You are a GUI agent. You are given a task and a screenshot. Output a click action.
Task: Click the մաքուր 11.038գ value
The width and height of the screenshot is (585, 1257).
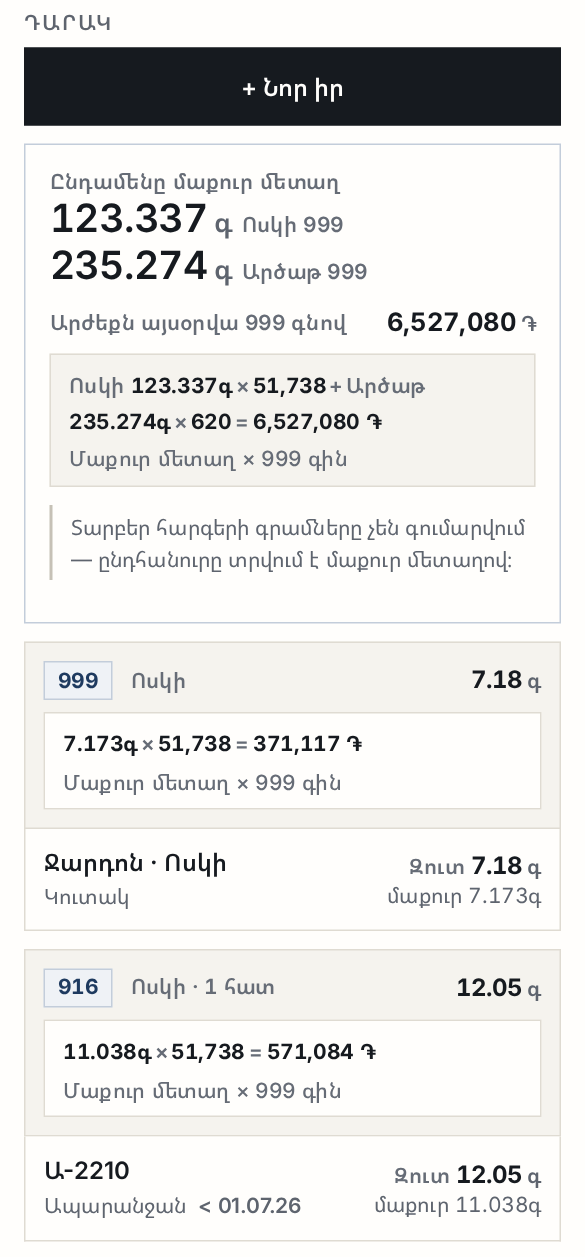[457, 1206]
